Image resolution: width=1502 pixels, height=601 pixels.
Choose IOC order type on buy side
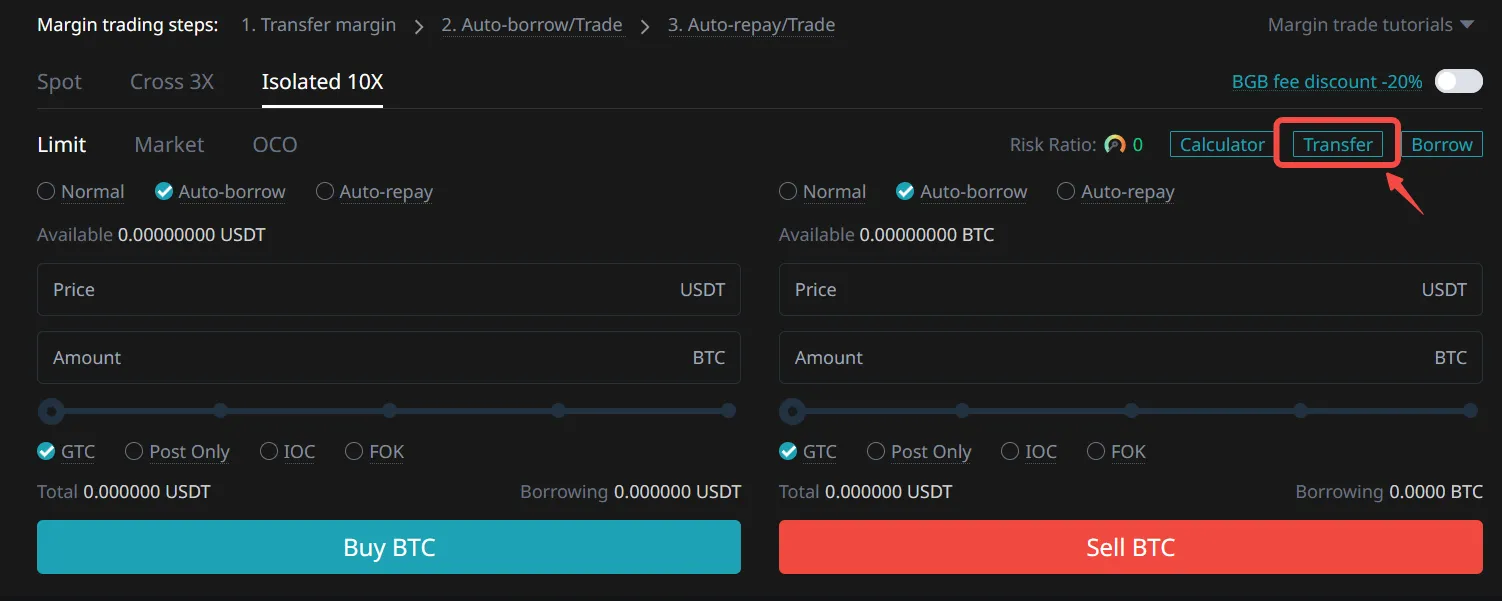269,452
